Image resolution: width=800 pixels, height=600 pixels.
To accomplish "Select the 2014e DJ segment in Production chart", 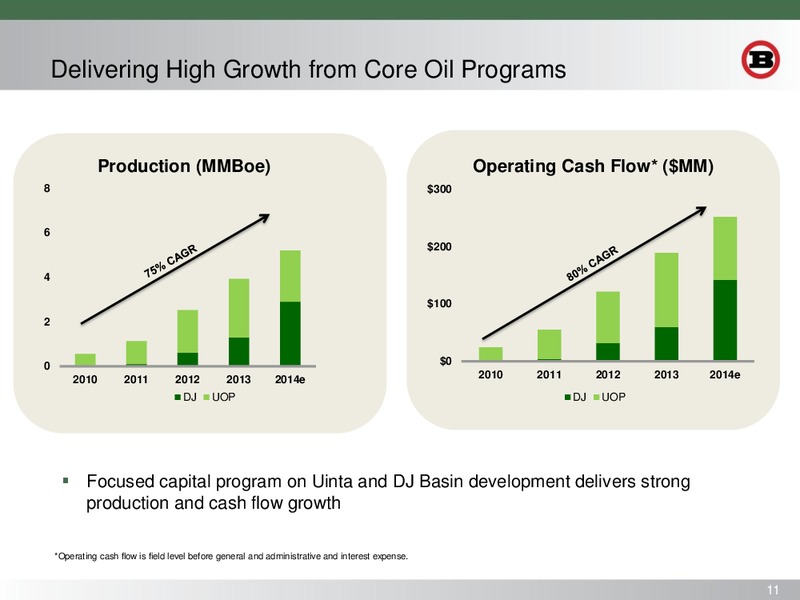I will (x=290, y=334).
